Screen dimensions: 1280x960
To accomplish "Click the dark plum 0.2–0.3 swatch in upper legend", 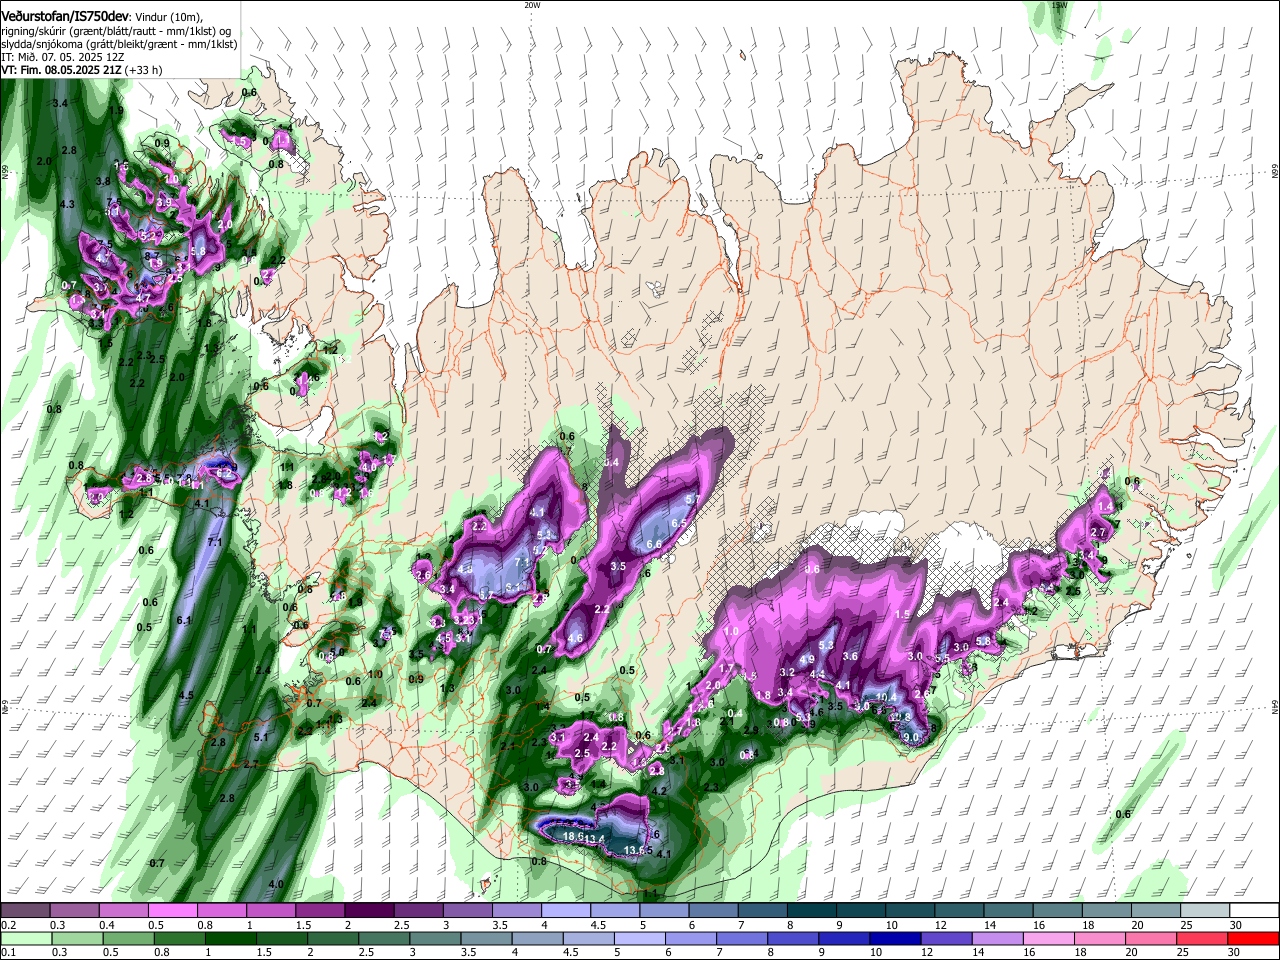I will tap(24, 910).
